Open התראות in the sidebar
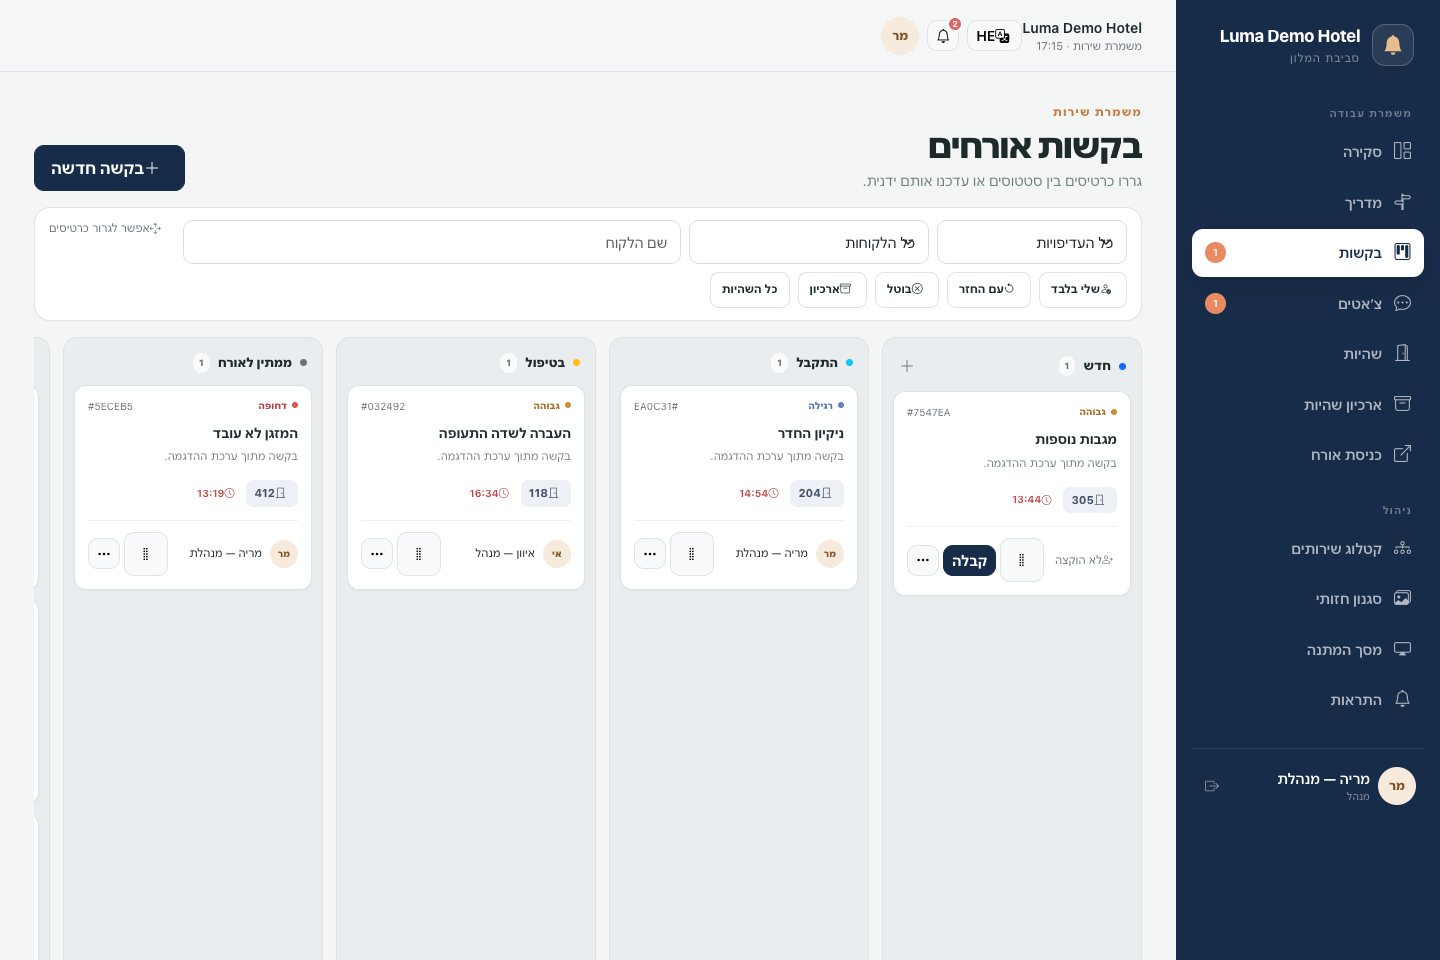The image size is (1440, 960). (1308, 700)
